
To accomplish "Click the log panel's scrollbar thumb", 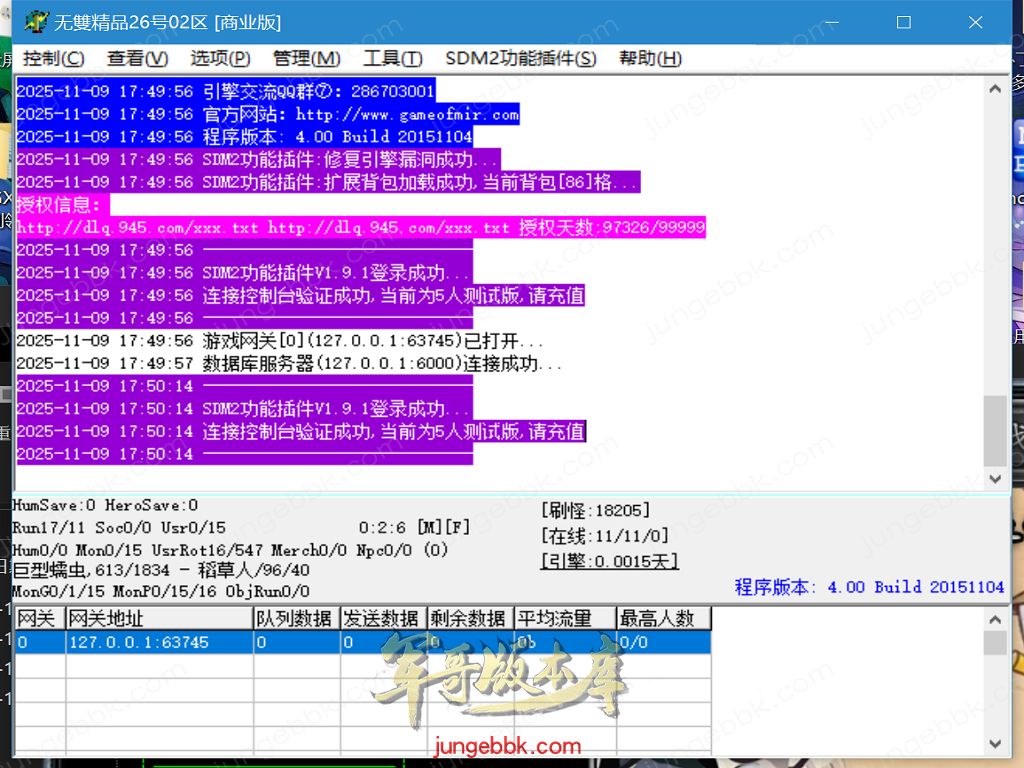I will [x=995, y=430].
